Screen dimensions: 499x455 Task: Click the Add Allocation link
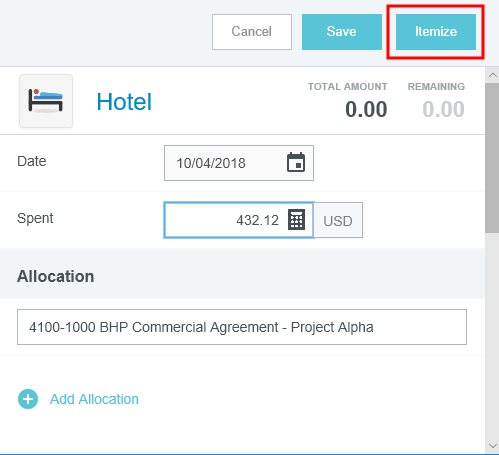coord(94,399)
